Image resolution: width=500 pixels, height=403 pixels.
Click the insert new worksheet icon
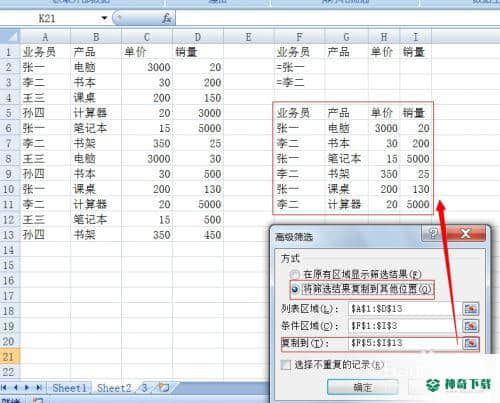coord(164,388)
